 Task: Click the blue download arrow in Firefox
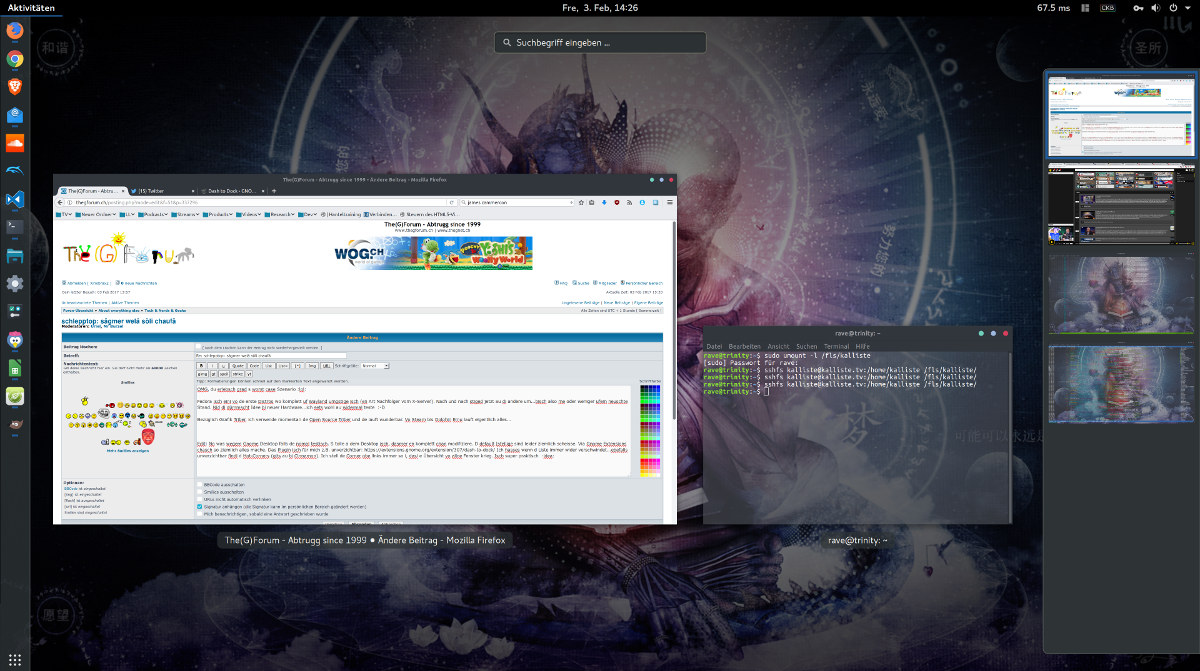pyautogui.click(x=603, y=201)
